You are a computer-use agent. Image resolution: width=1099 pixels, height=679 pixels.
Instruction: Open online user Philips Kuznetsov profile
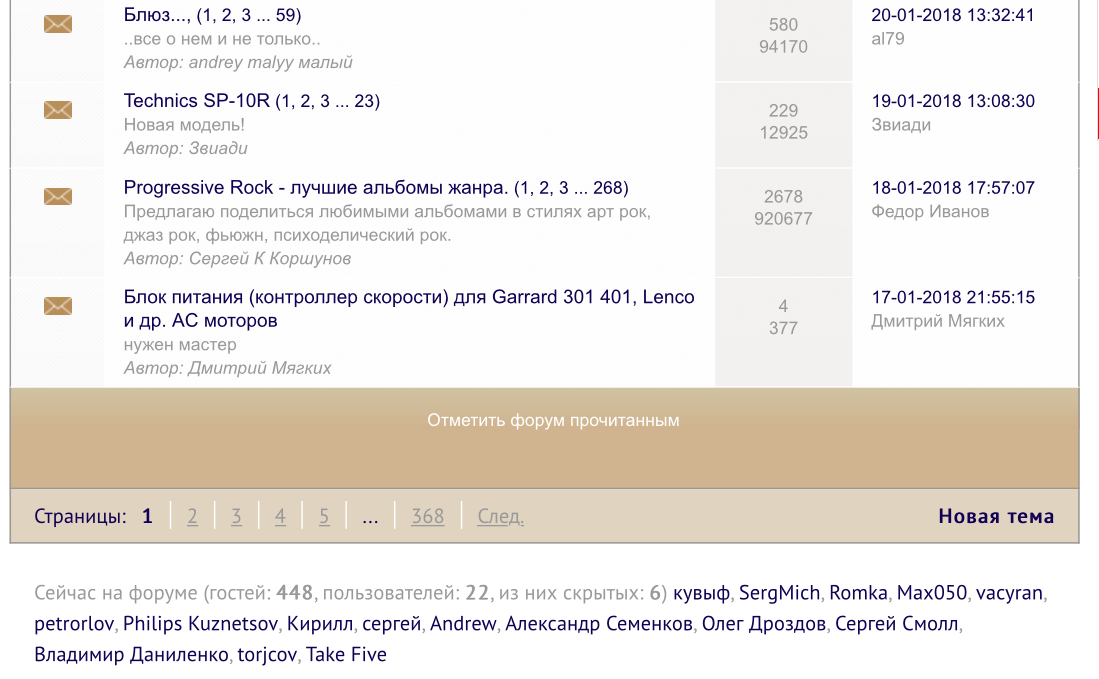point(200,624)
